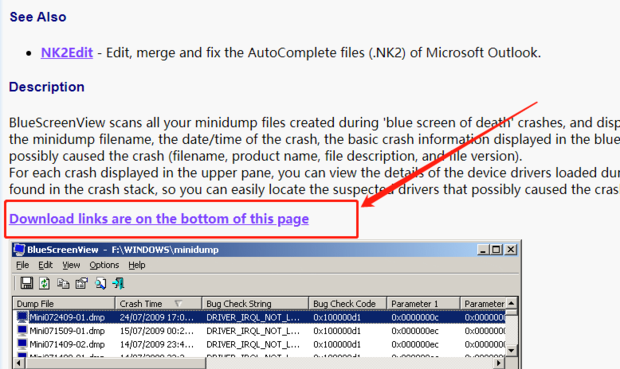Screen dimensions: 620x369
Task: Open the Edit menu
Action: coord(45,265)
